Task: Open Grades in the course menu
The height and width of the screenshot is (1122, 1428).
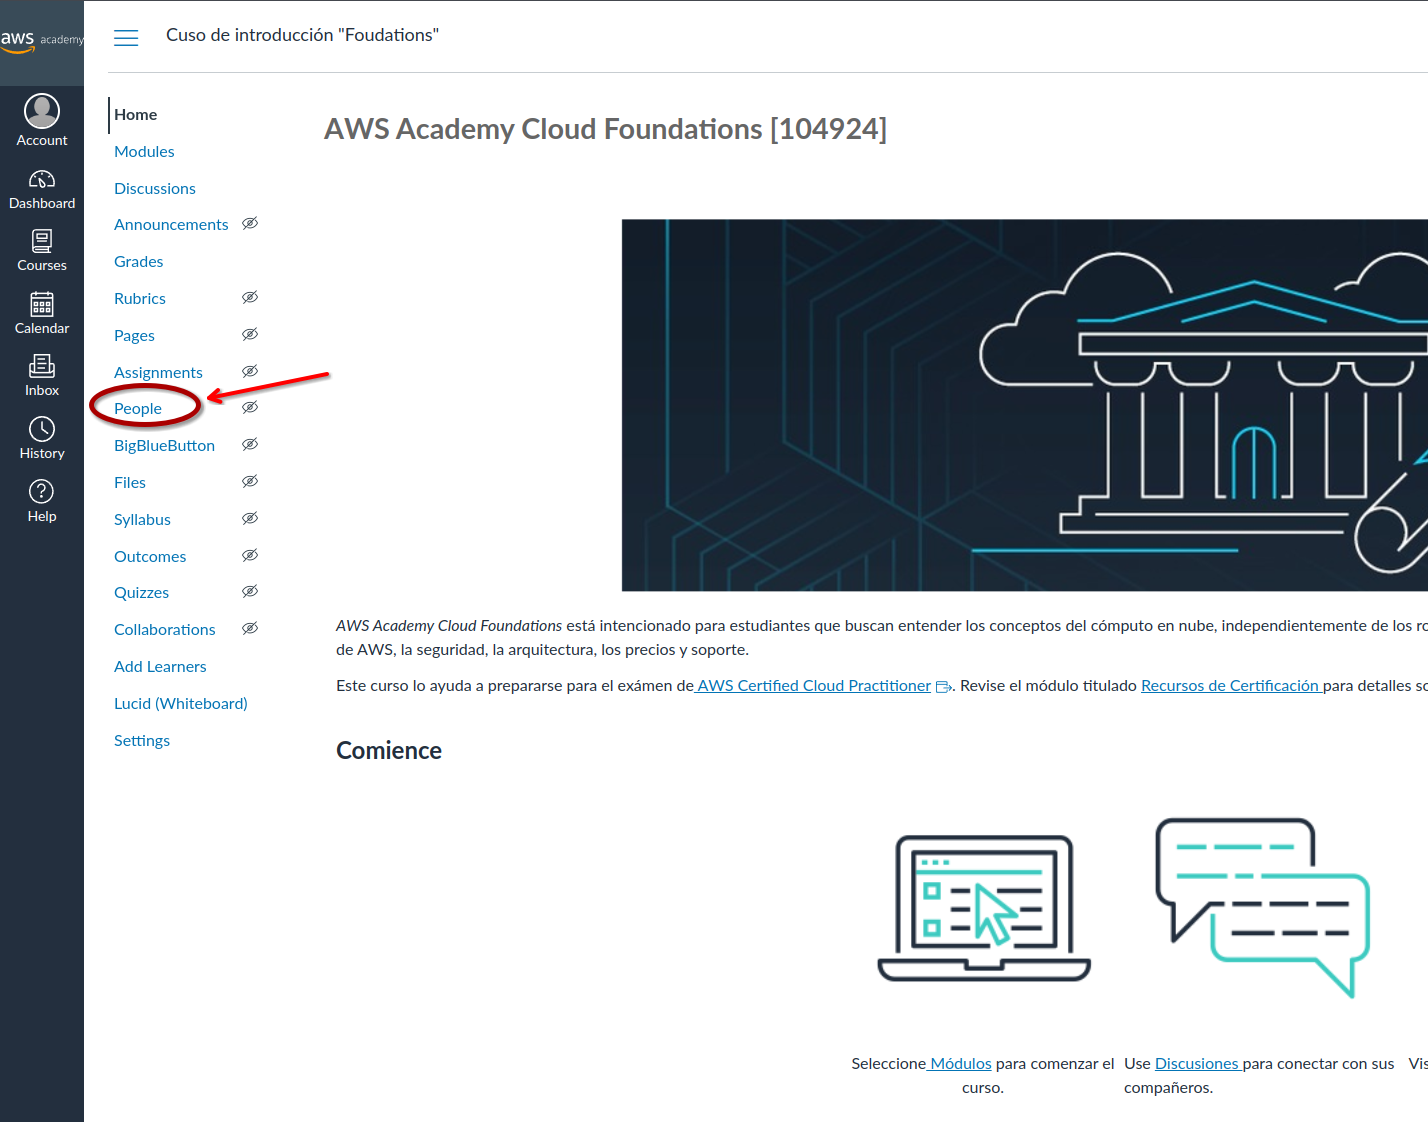Action: click(x=138, y=262)
